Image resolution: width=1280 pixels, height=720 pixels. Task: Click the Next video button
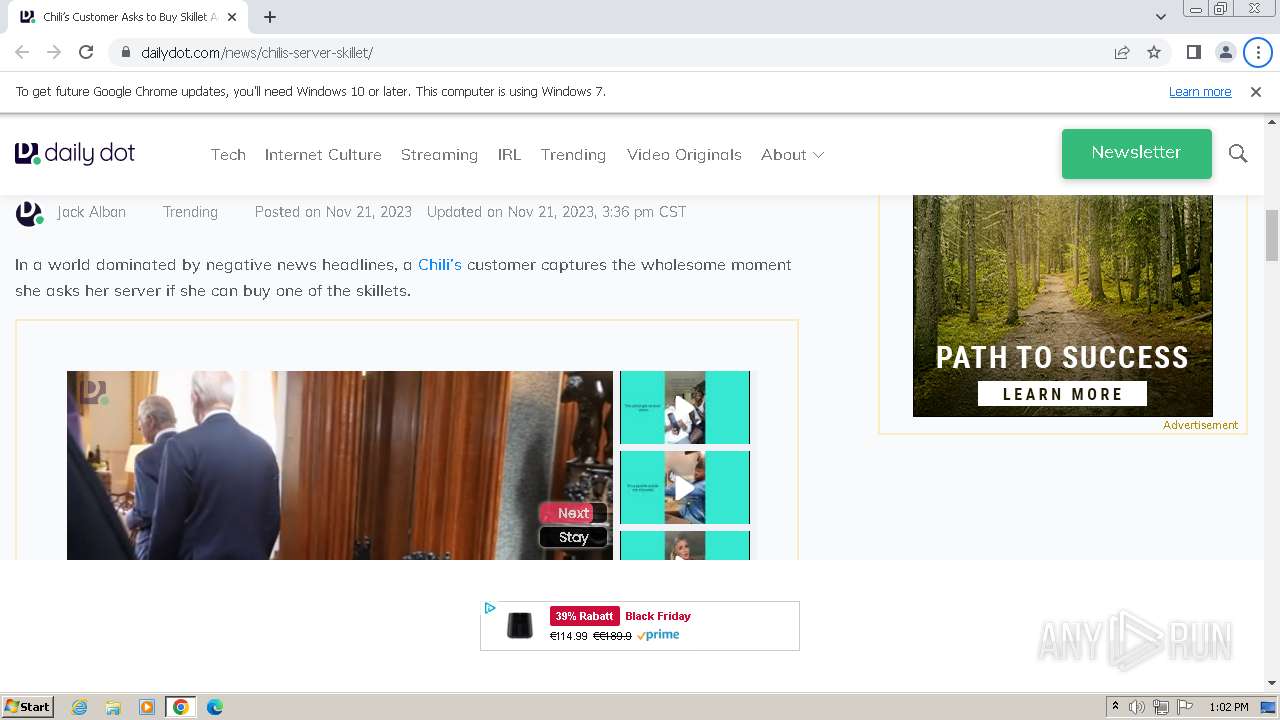coord(573,513)
